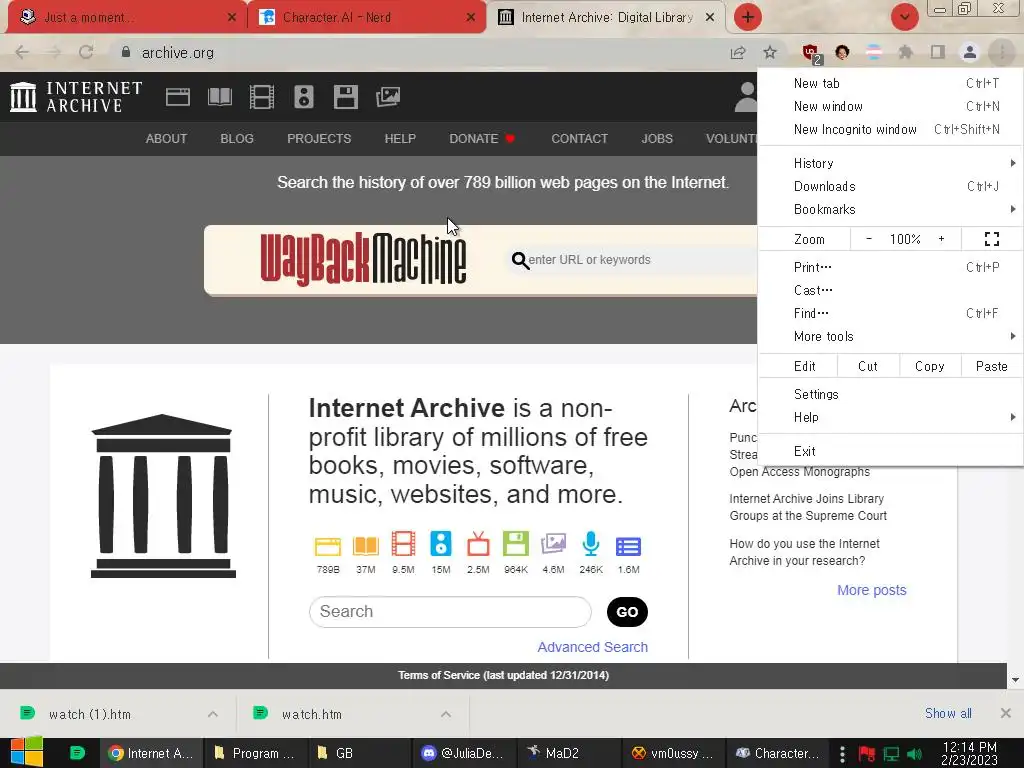Open the Chrome profile avatar icon
Screen dimensions: 1024x768
[970, 52]
